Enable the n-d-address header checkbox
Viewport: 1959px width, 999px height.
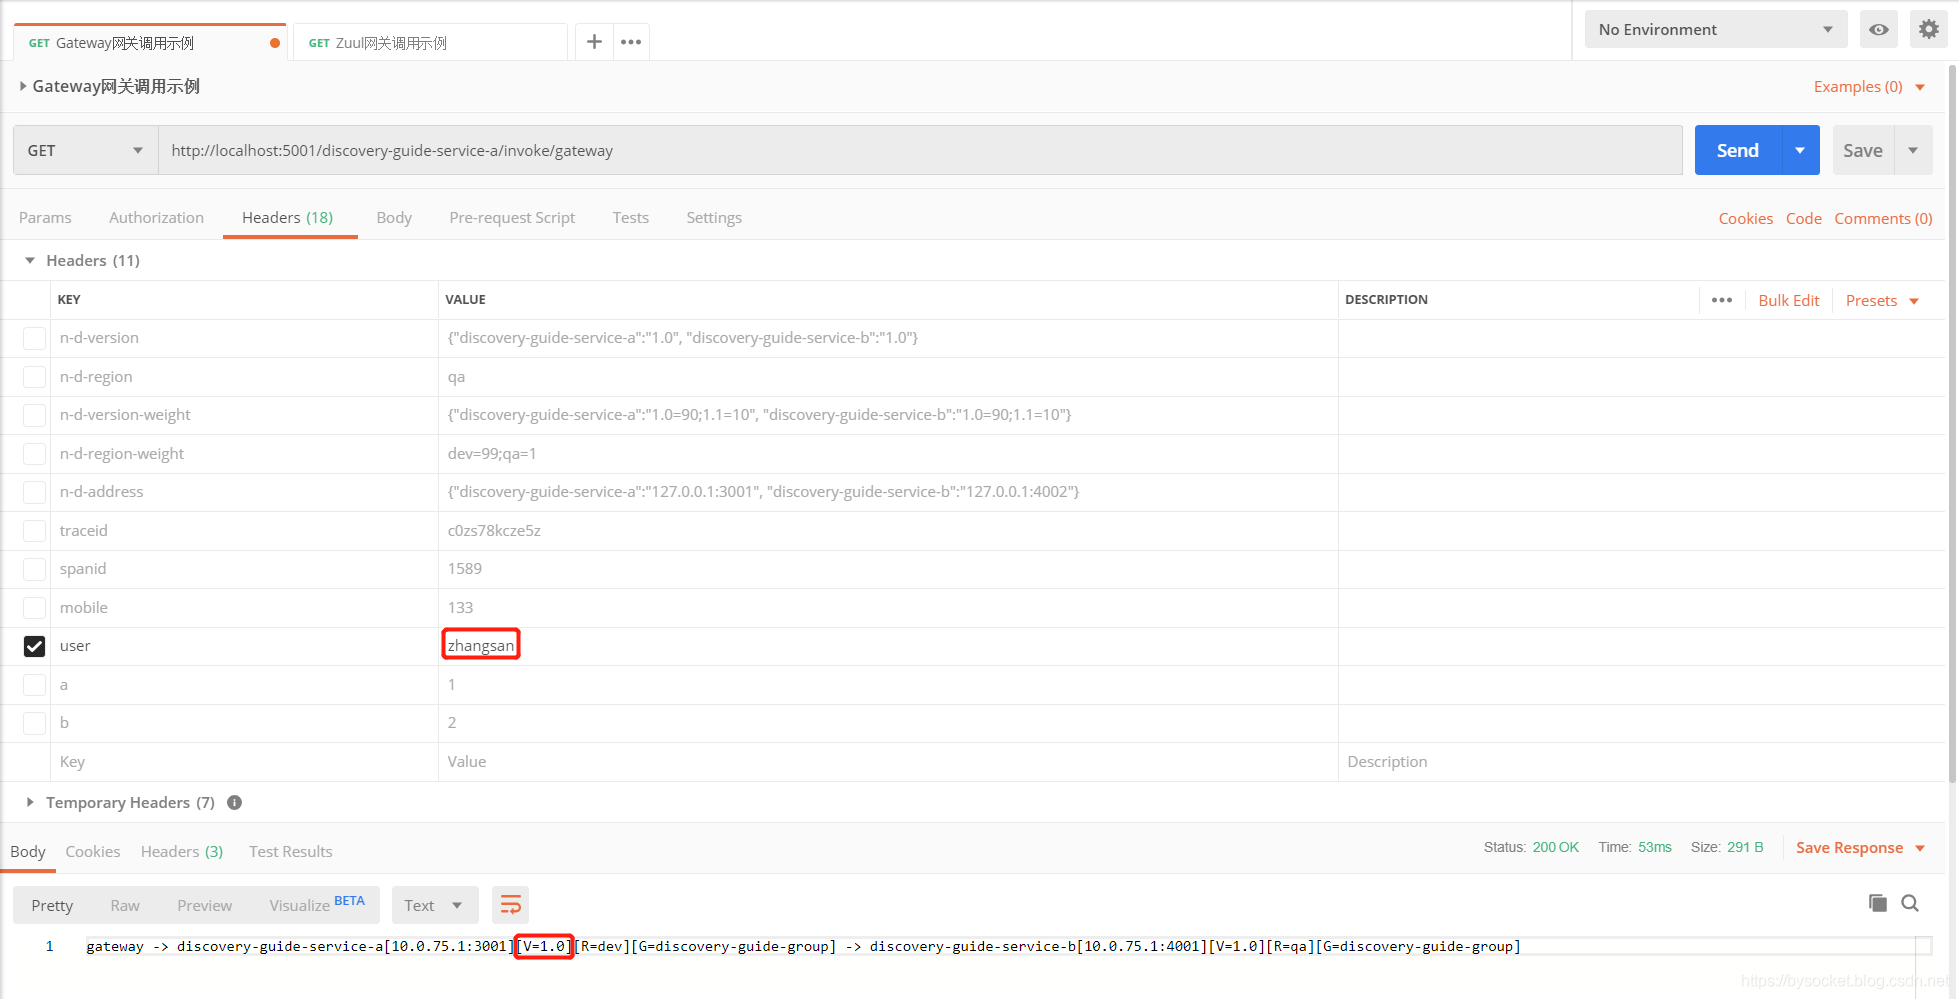click(x=34, y=492)
